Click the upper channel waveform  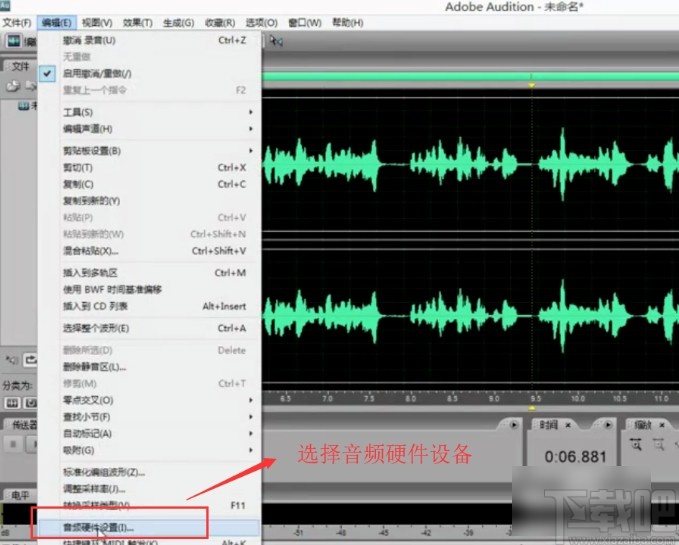click(x=470, y=164)
